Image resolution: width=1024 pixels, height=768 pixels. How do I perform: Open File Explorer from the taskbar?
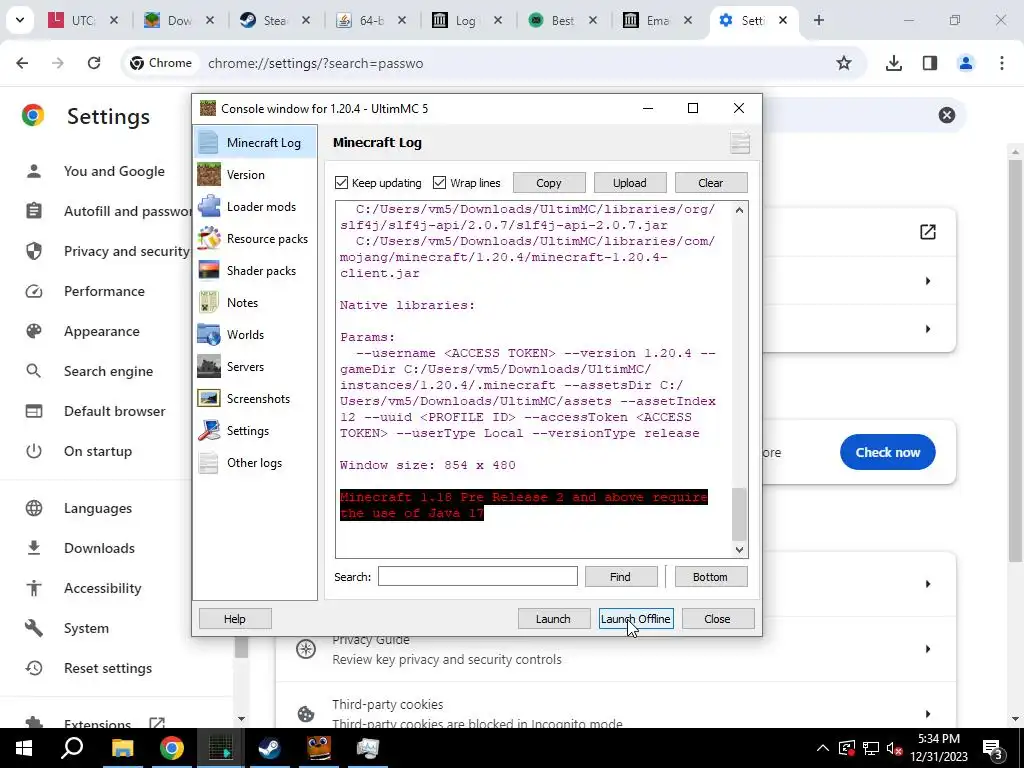pyautogui.click(x=122, y=748)
